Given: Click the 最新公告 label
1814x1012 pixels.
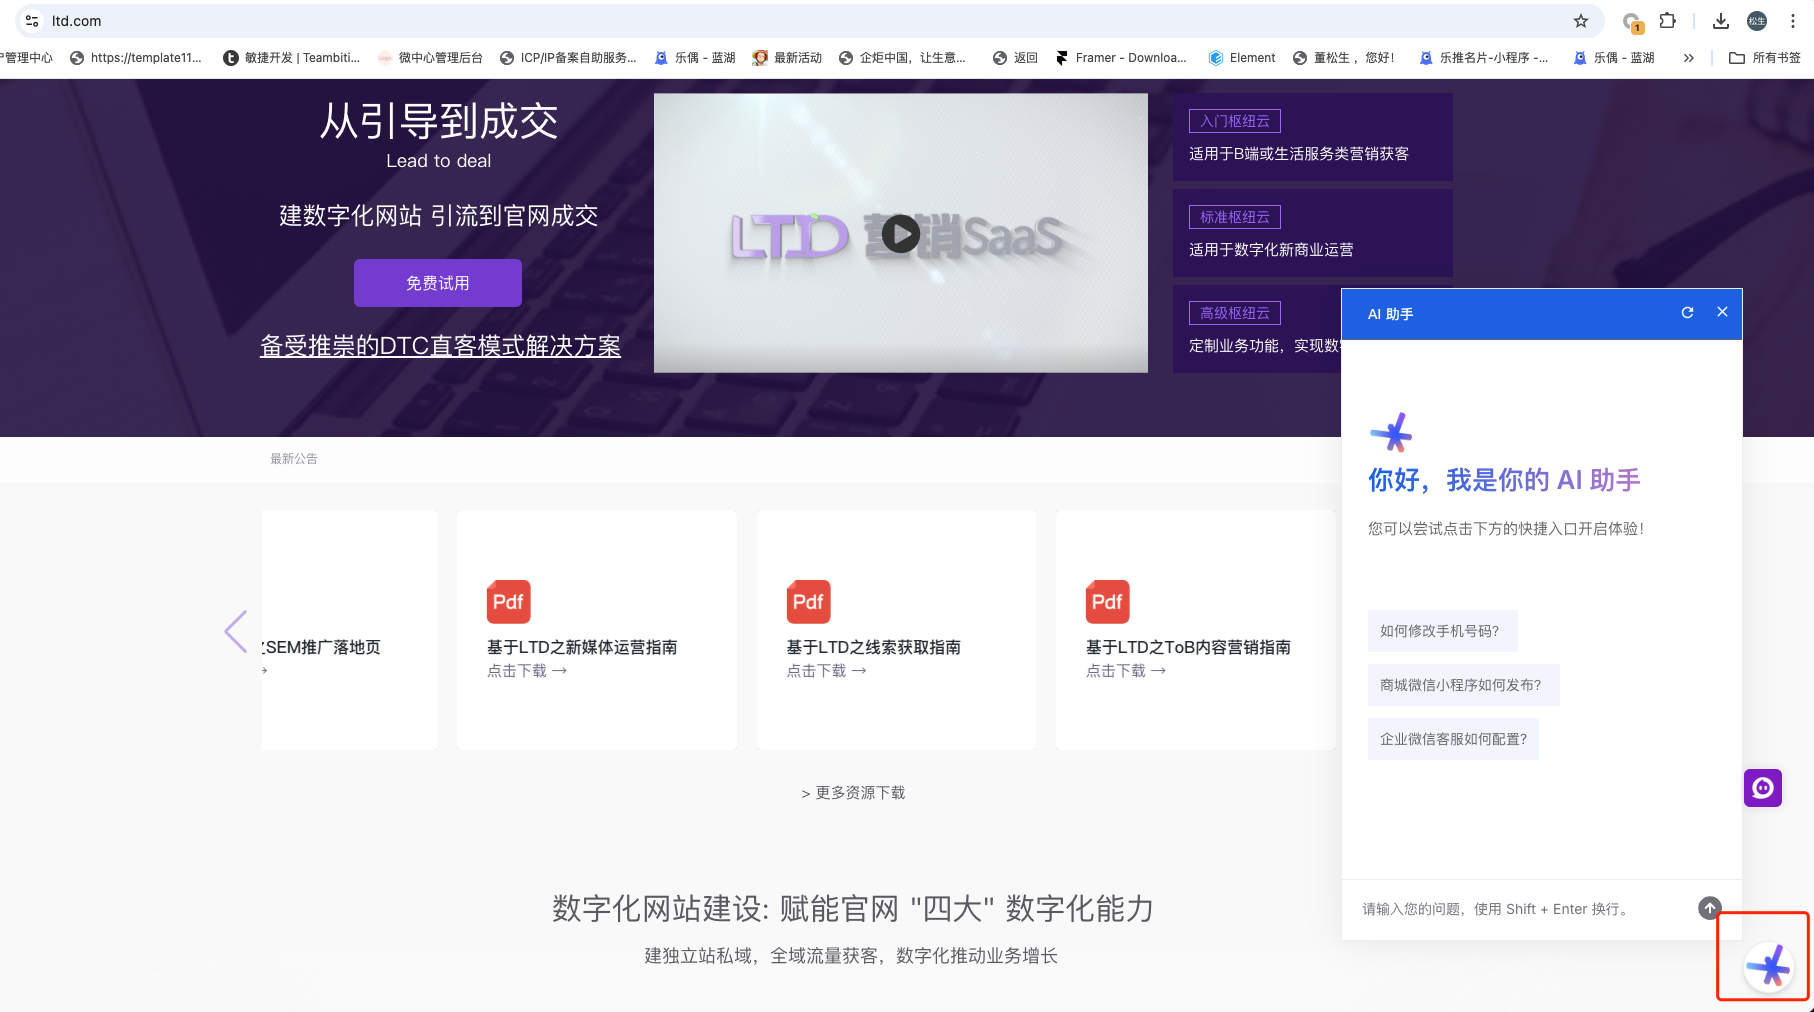Looking at the screenshot, I should 294,459.
